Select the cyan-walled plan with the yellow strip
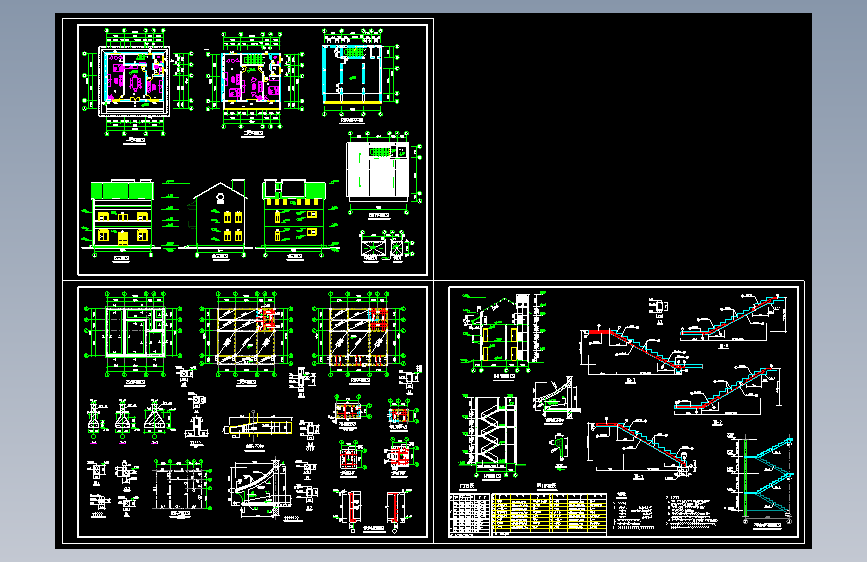The height and width of the screenshot is (562, 867). tap(353, 75)
